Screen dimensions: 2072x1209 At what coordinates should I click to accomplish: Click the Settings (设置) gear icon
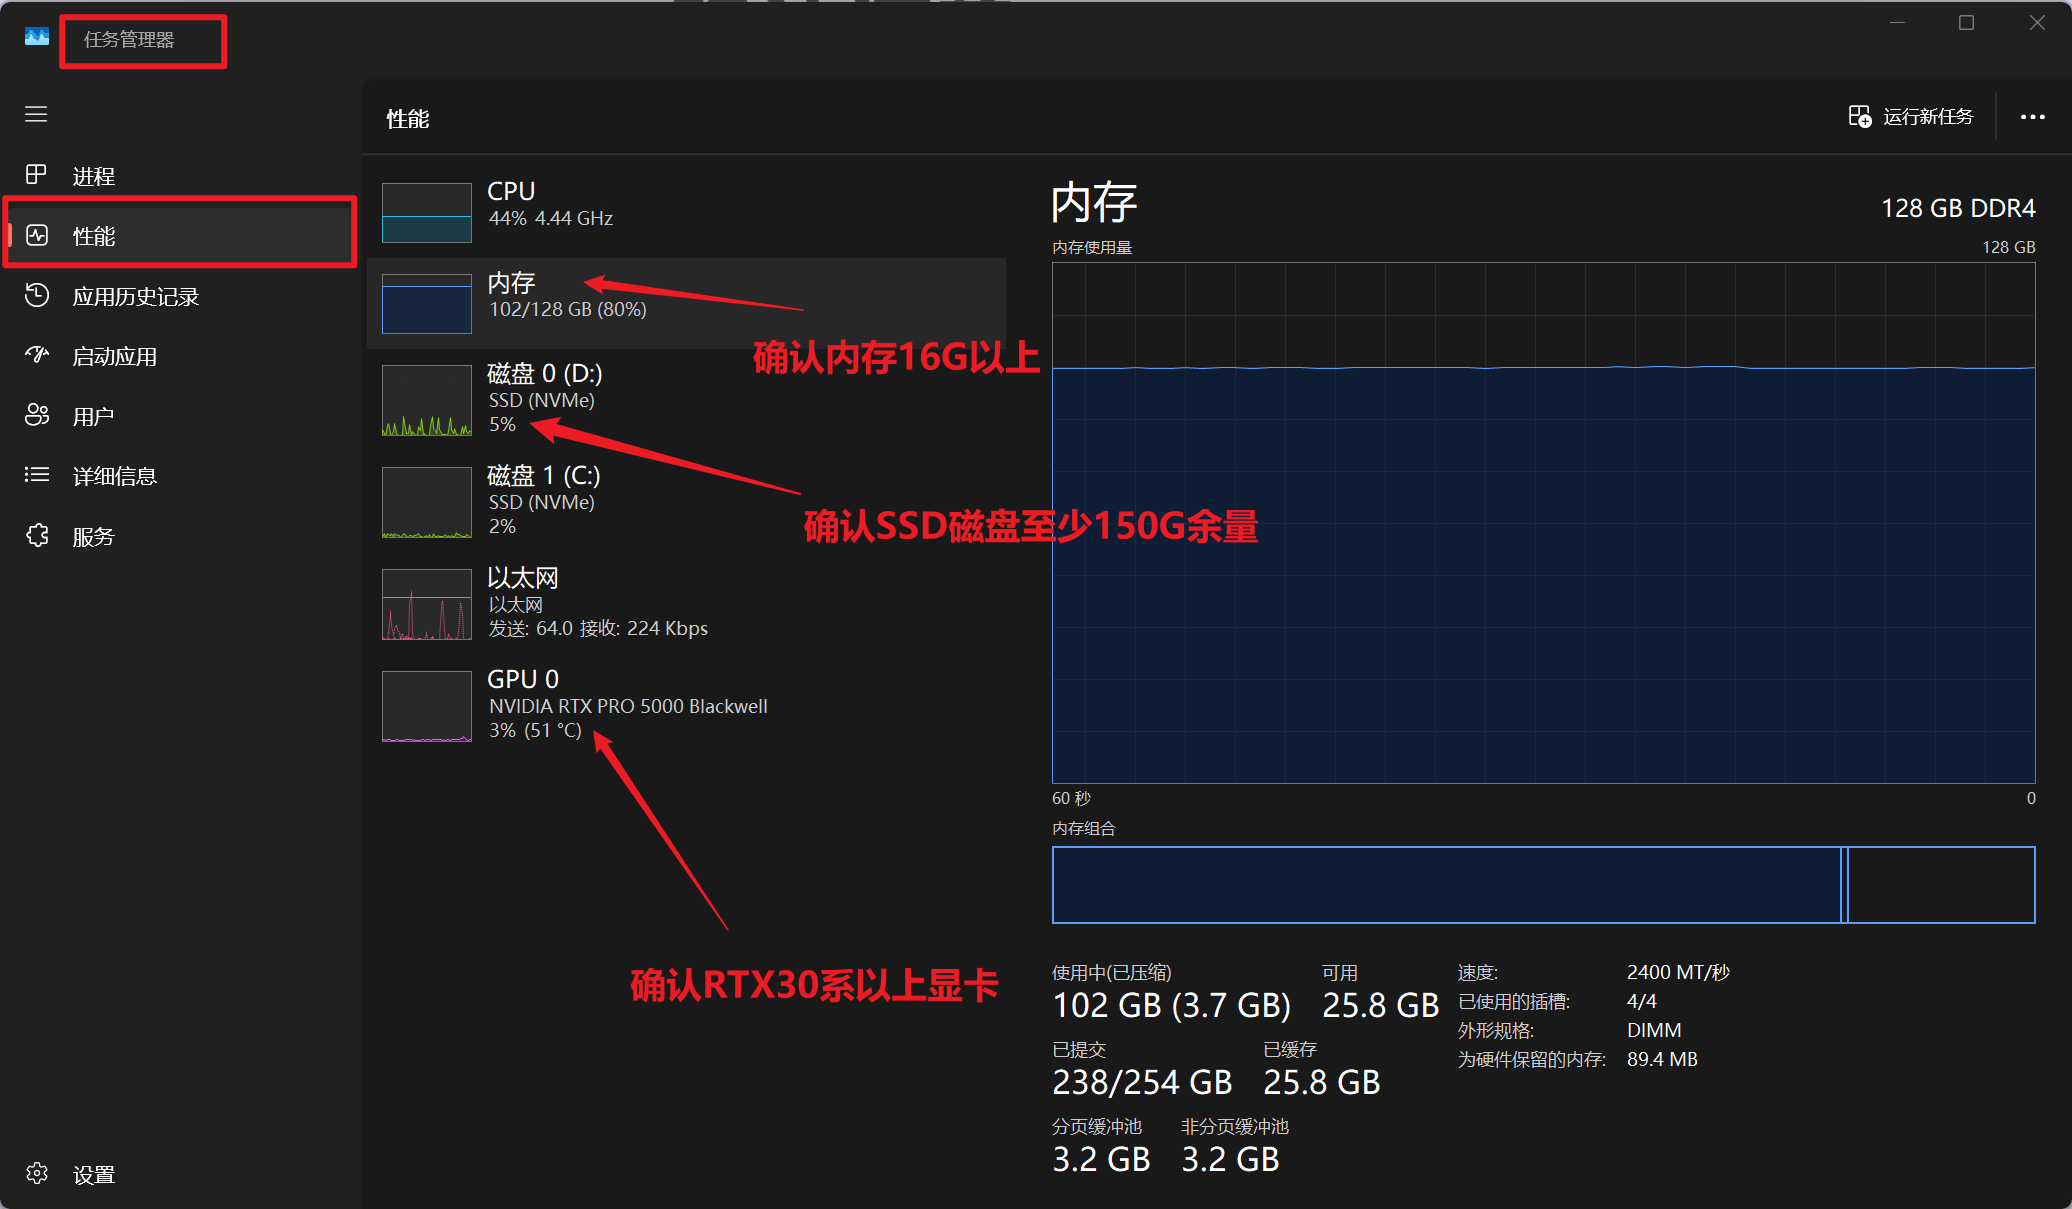coord(36,1174)
